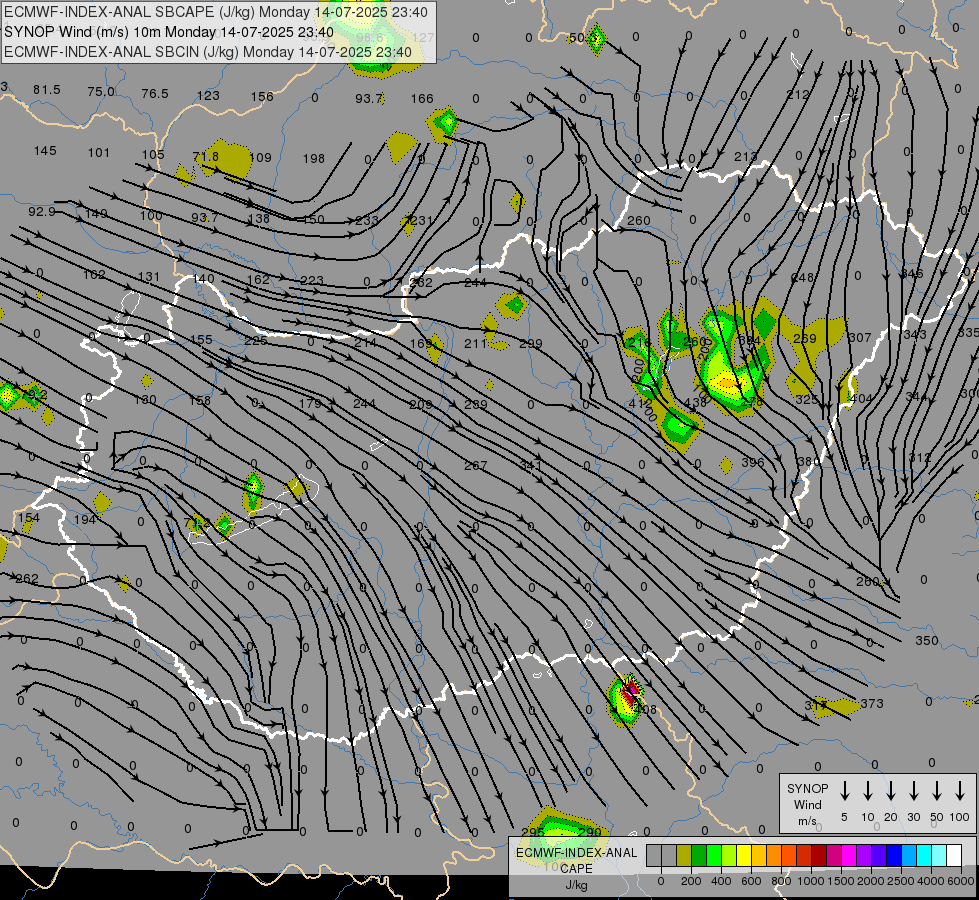Click the map value 198
This screenshot has width=979, height=900.
point(314,159)
